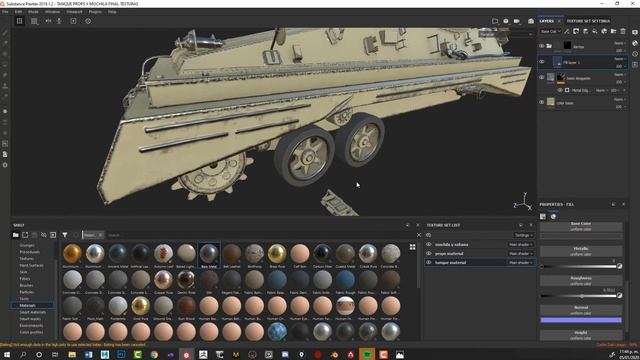Image resolution: width=640 pixels, height=360 pixels.
Task: Remove the Materials filter tag in Shelf
Action: point(100,235)
